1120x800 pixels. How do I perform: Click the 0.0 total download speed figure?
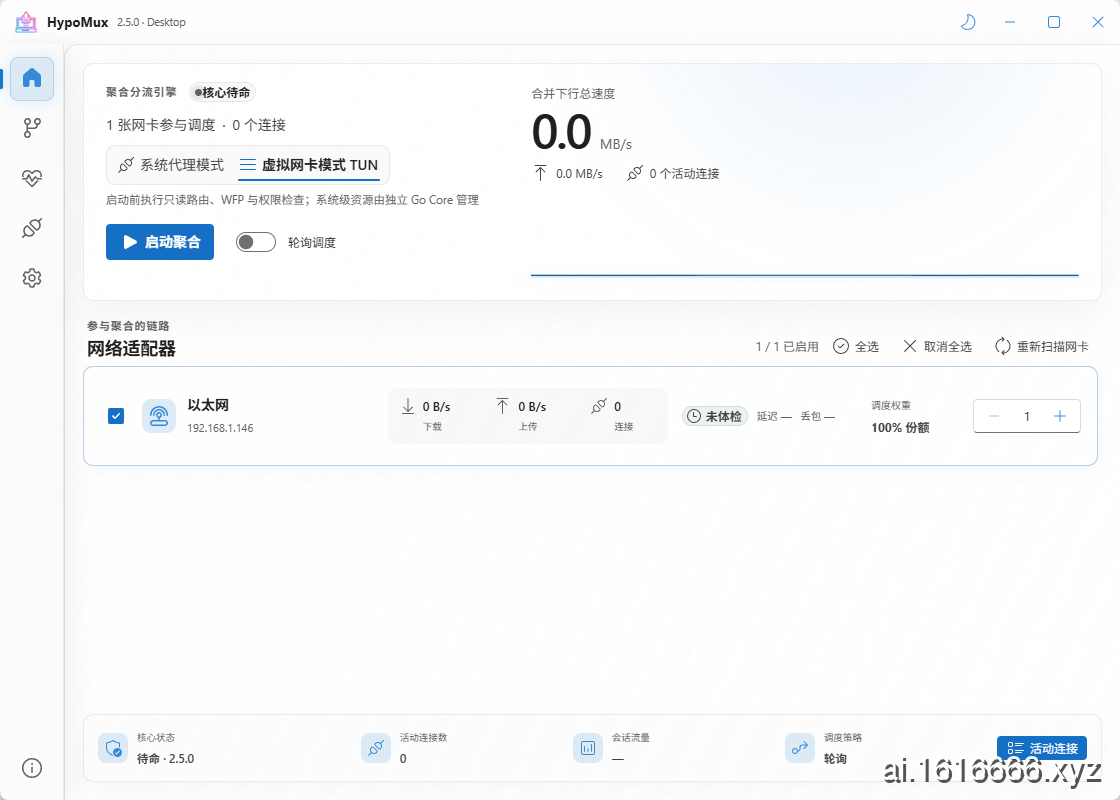(562, 132)
